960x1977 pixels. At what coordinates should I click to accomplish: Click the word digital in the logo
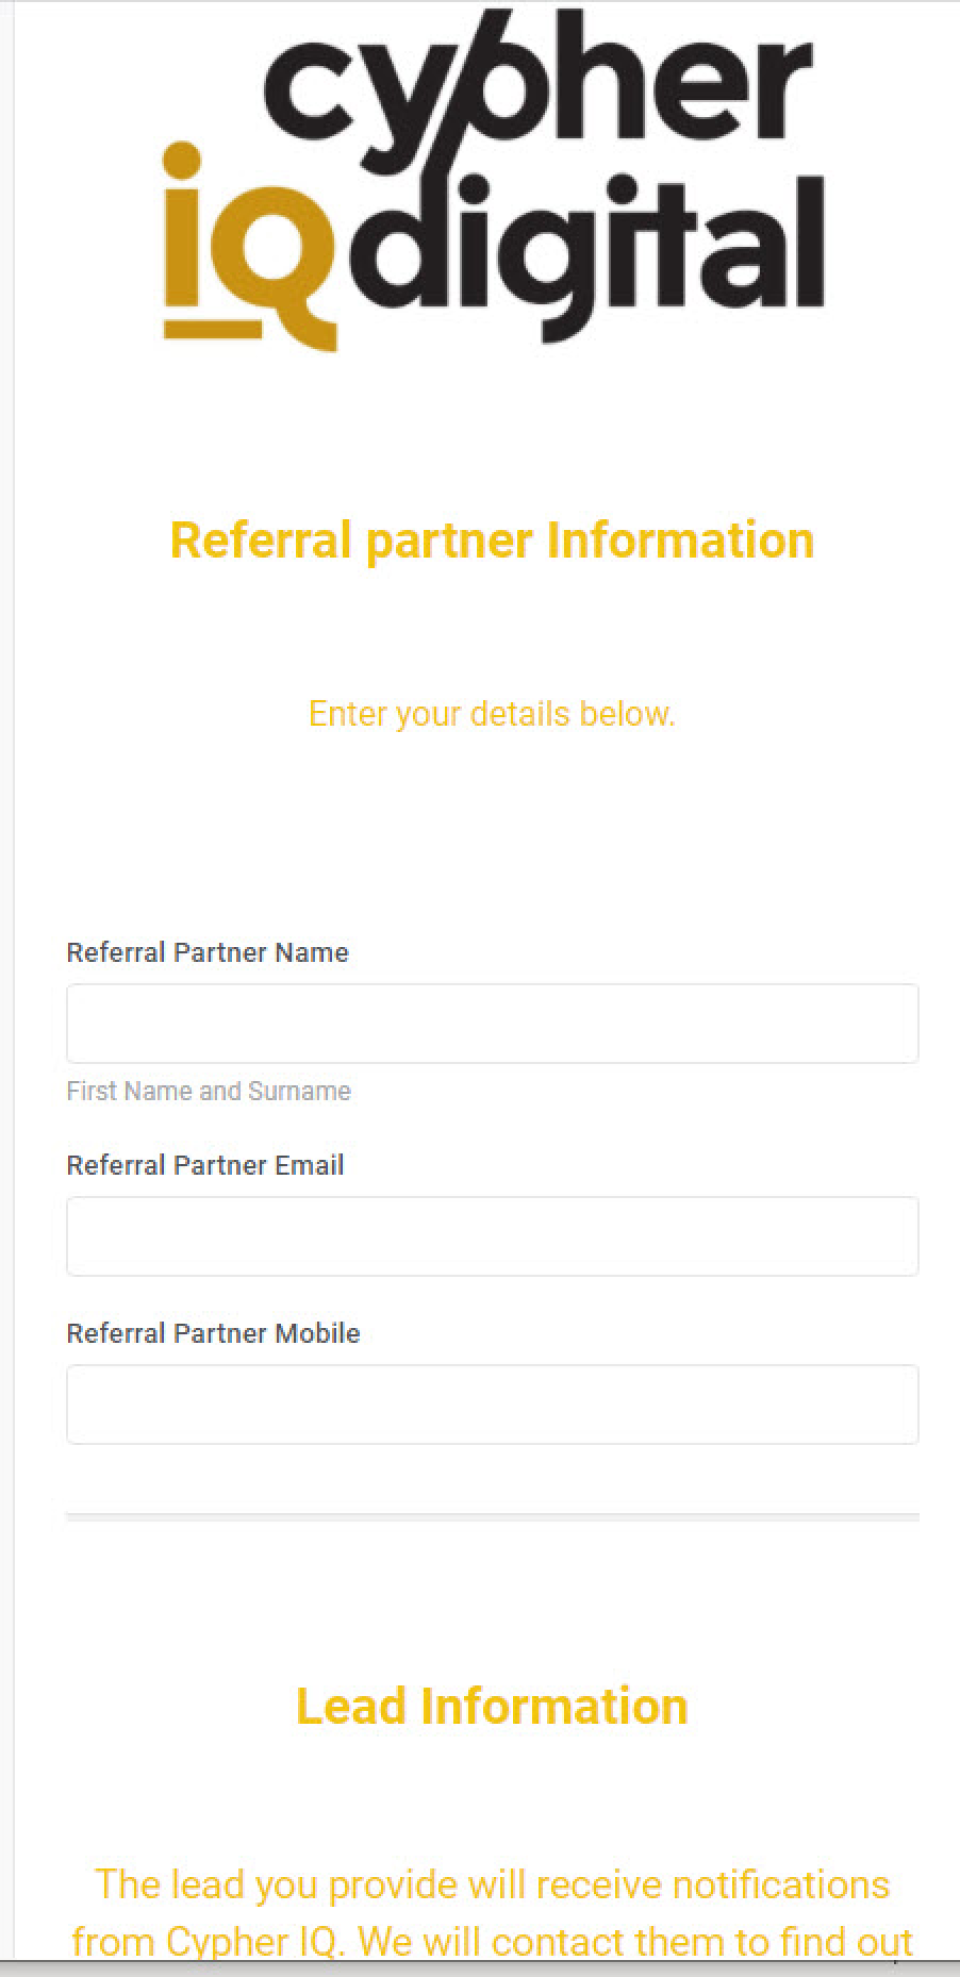coord(590,245)
